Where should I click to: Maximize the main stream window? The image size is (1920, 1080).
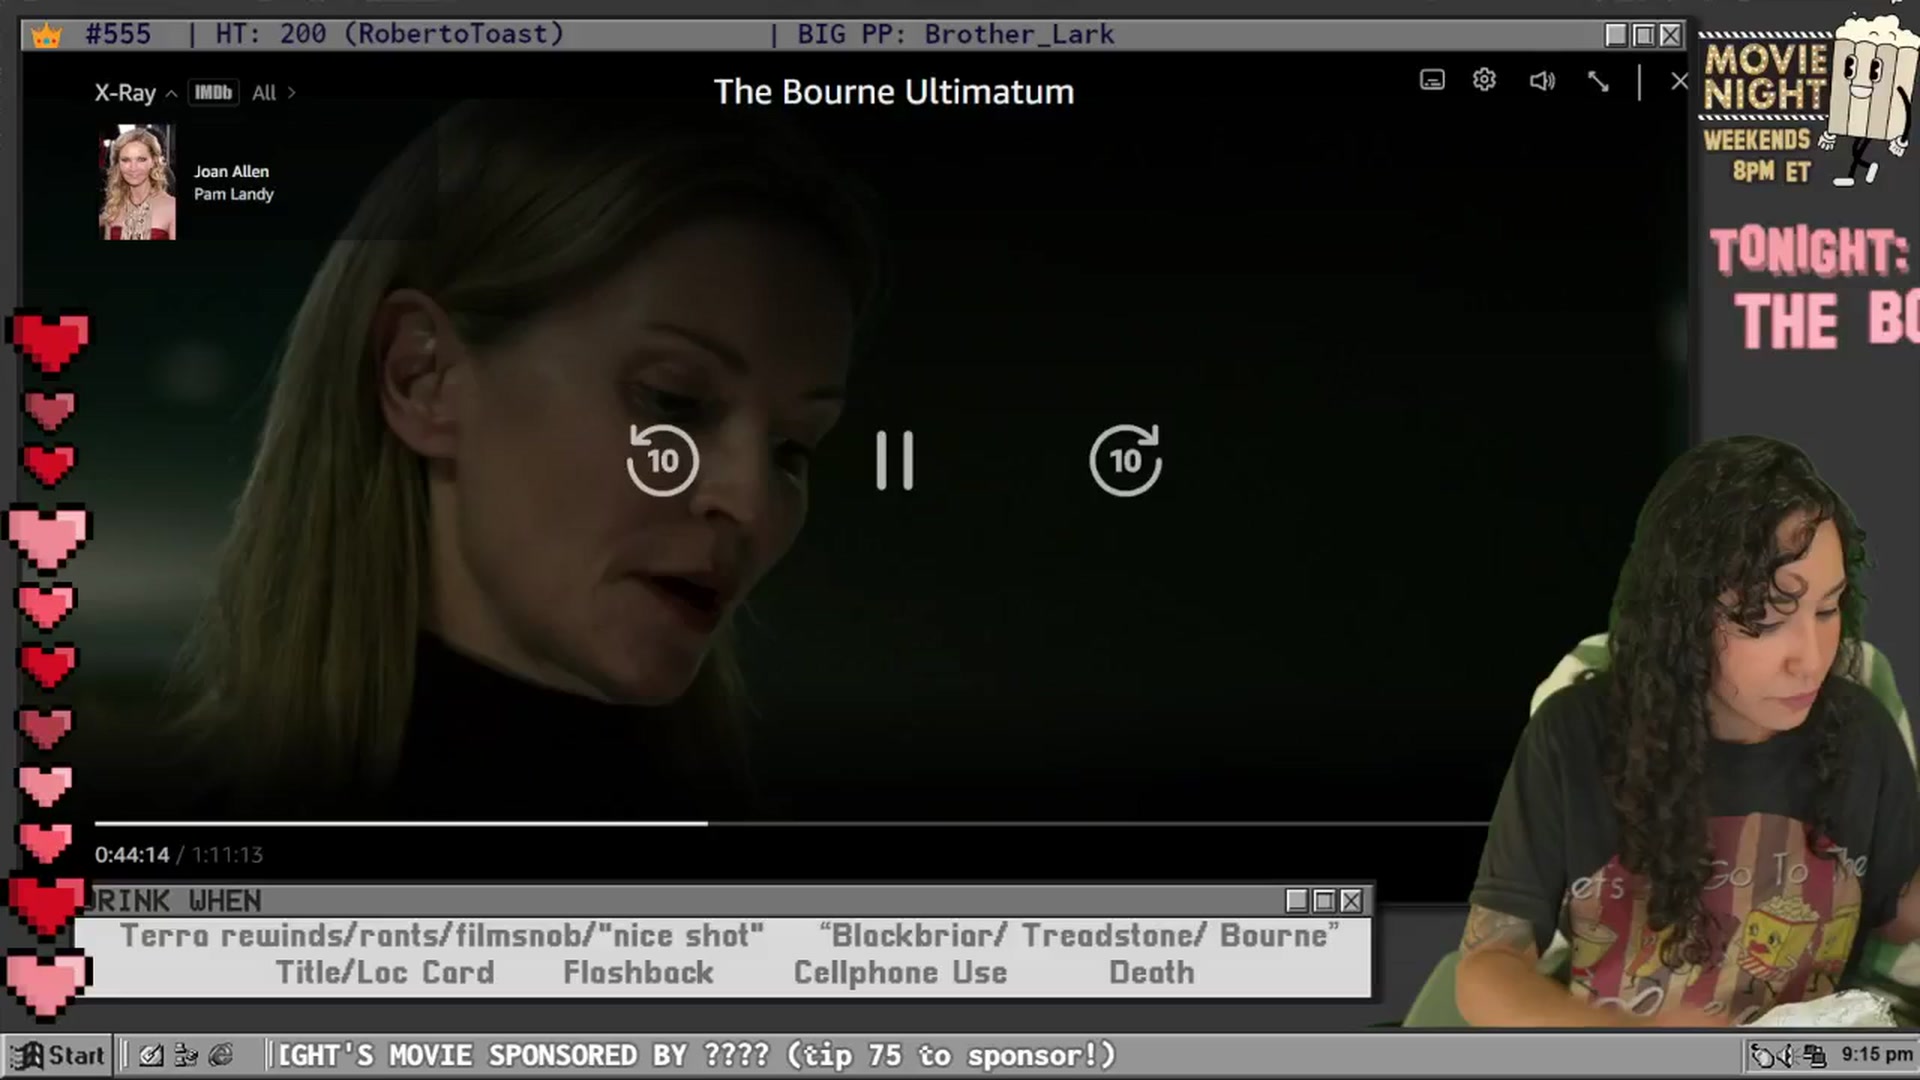(1643, 36)
